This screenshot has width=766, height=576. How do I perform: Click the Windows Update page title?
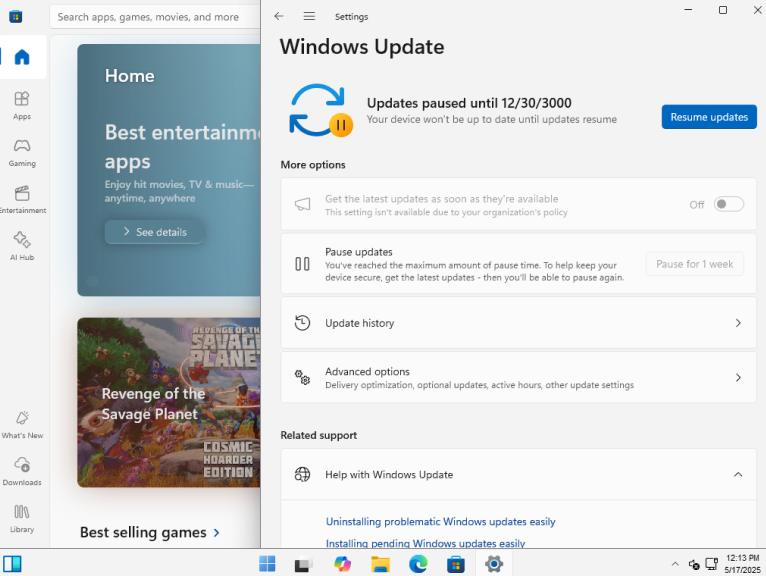click(x=362, y=47)
